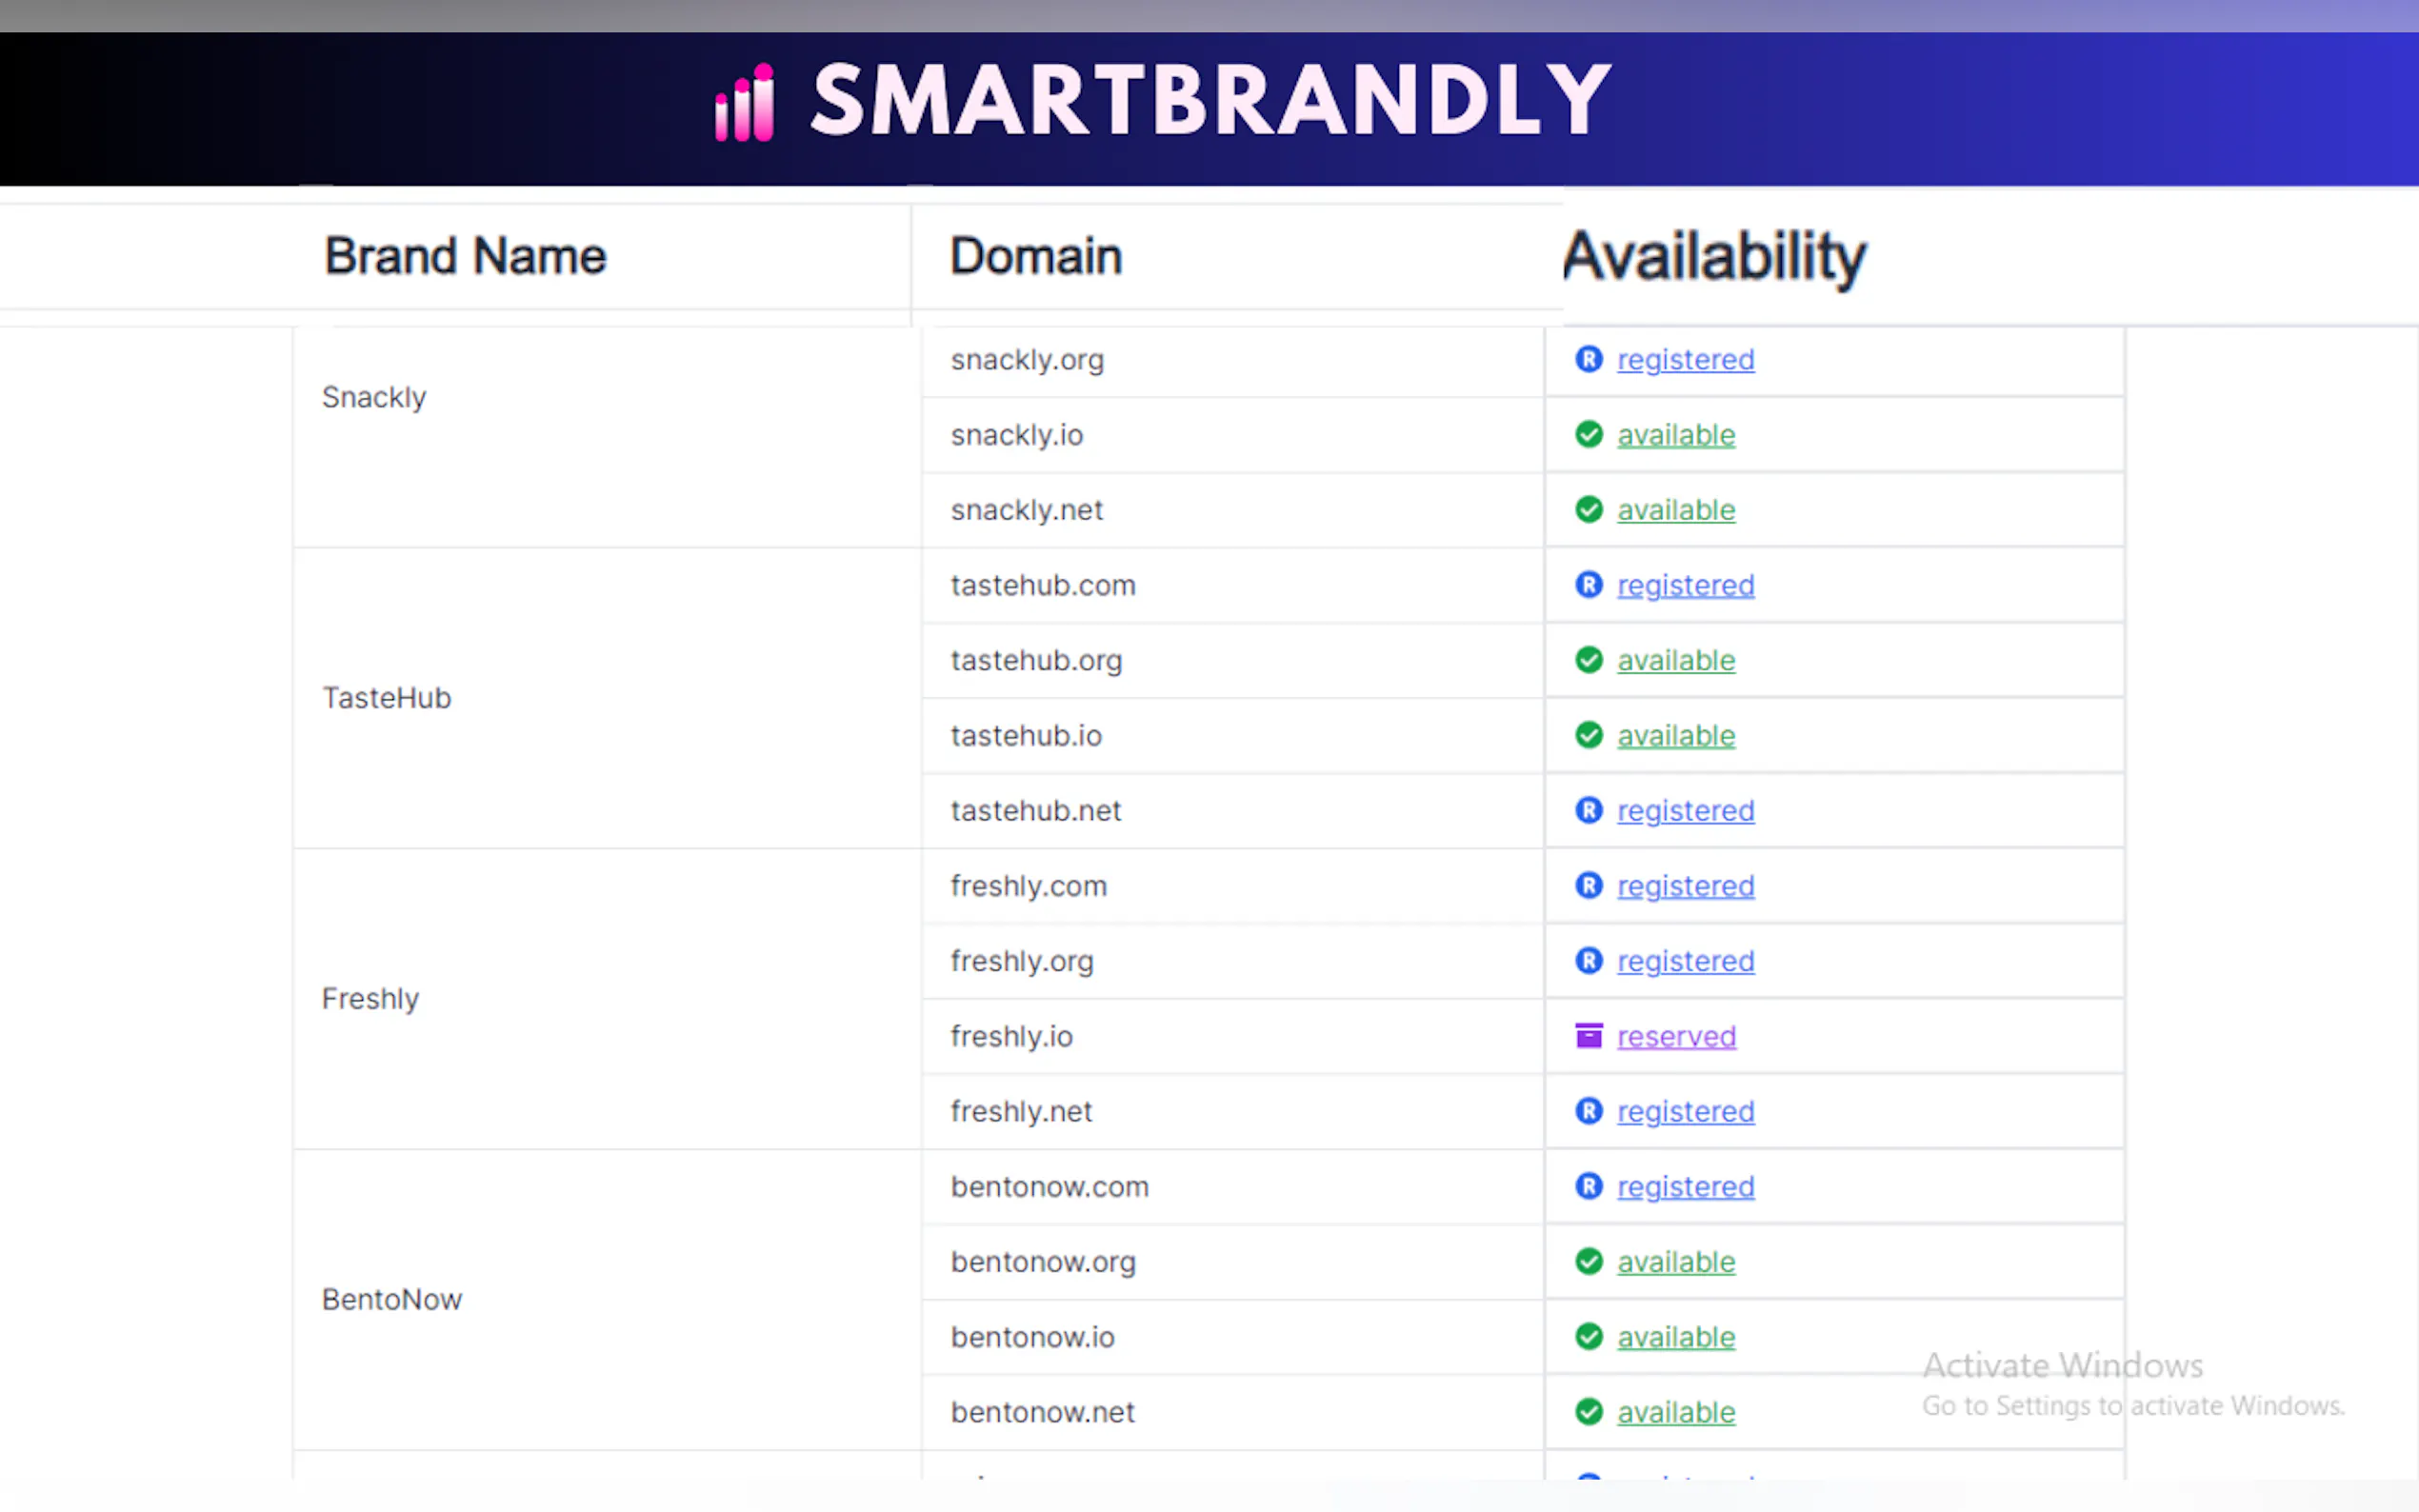
Task: Click the reserved box icon for freshly.io
Action: [1588, 1036]
